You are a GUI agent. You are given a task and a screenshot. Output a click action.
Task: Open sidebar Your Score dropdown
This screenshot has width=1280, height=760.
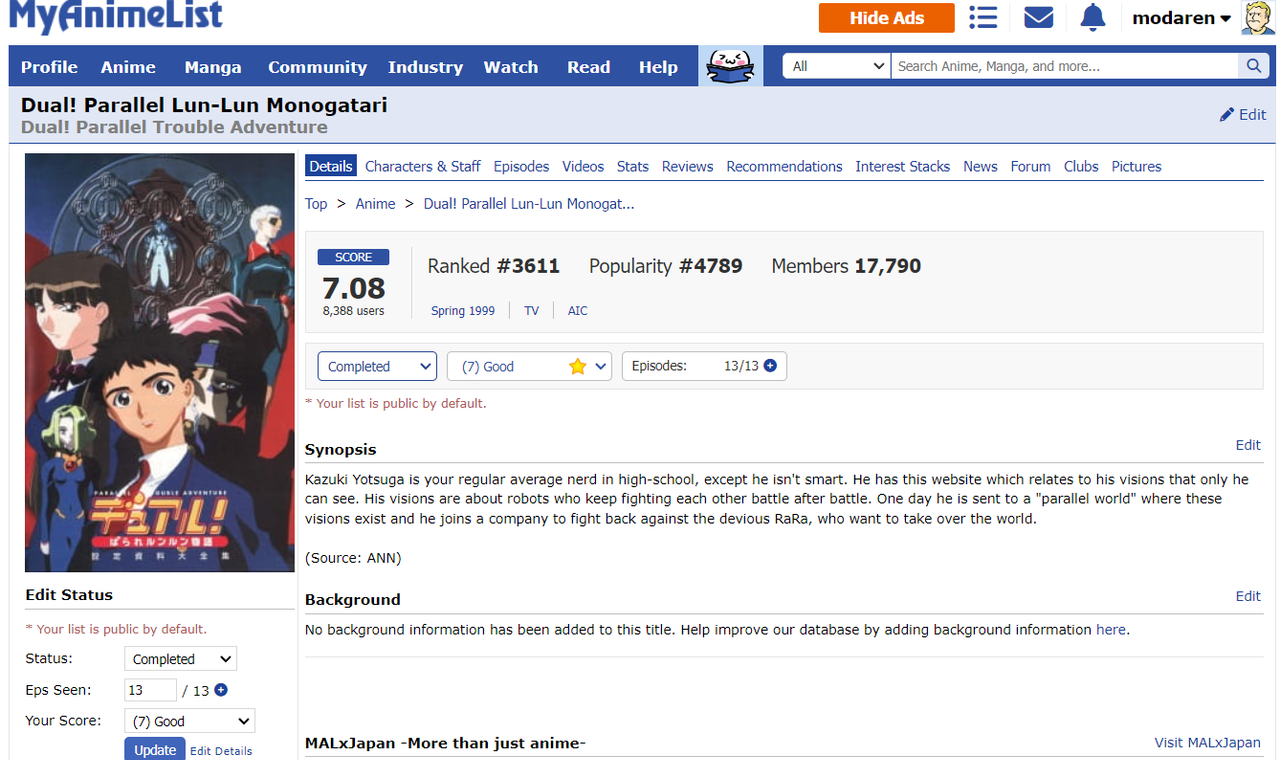[x=189, y=721]
